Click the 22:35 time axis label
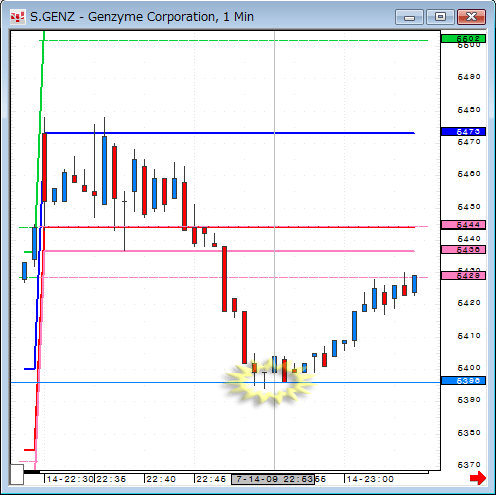 [111, 479]
